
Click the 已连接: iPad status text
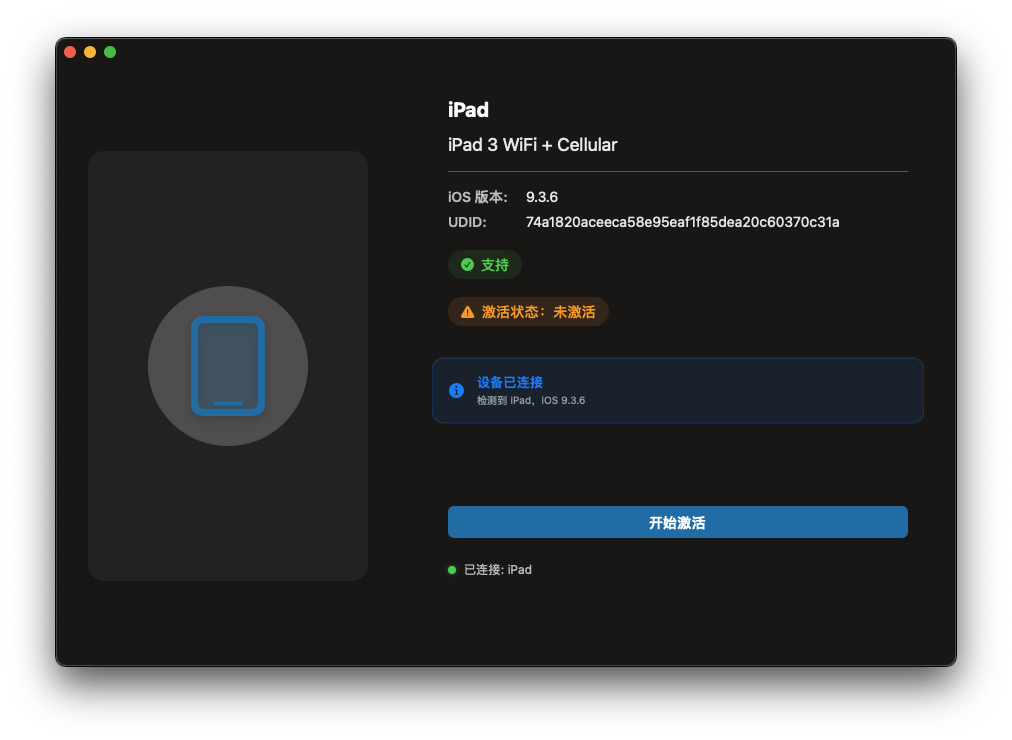(x=498, y=570)
